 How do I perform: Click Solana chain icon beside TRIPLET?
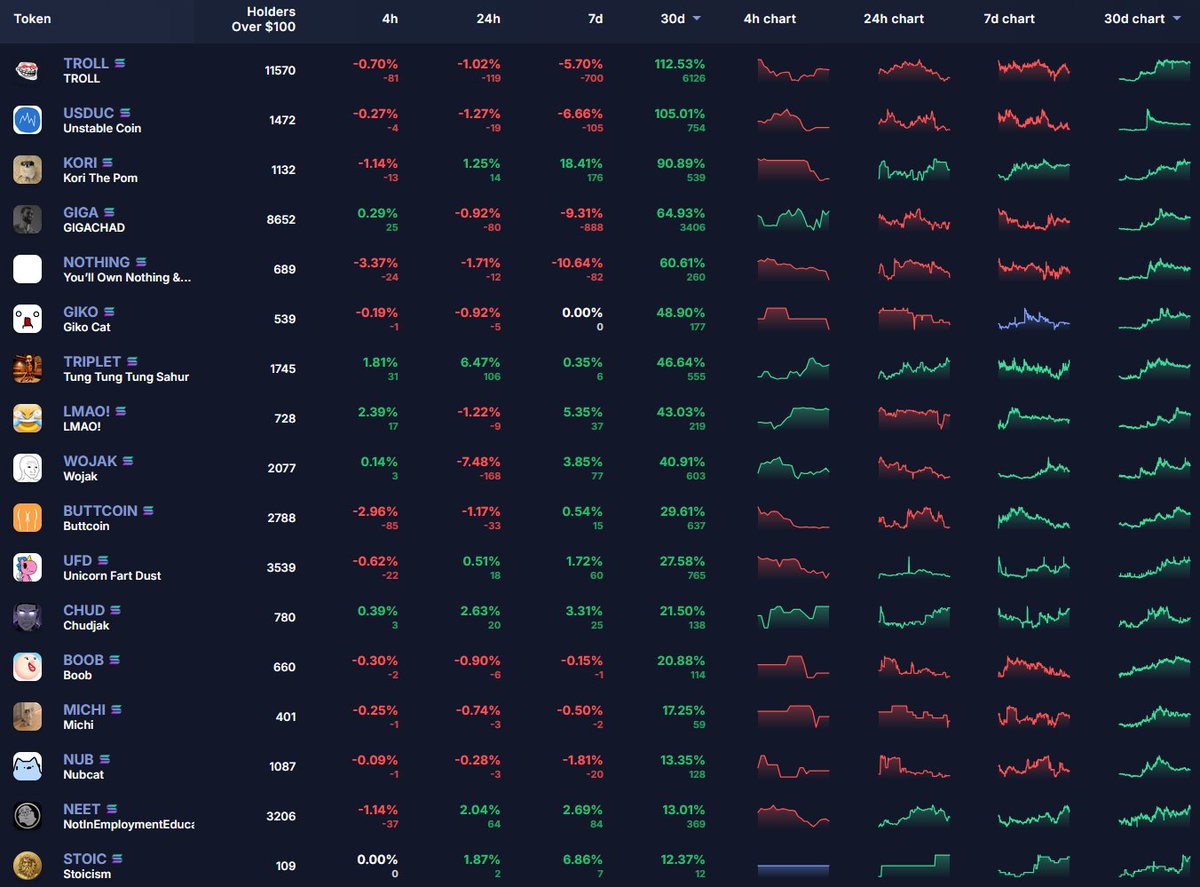pyautogui.click(x=131, y=362)
